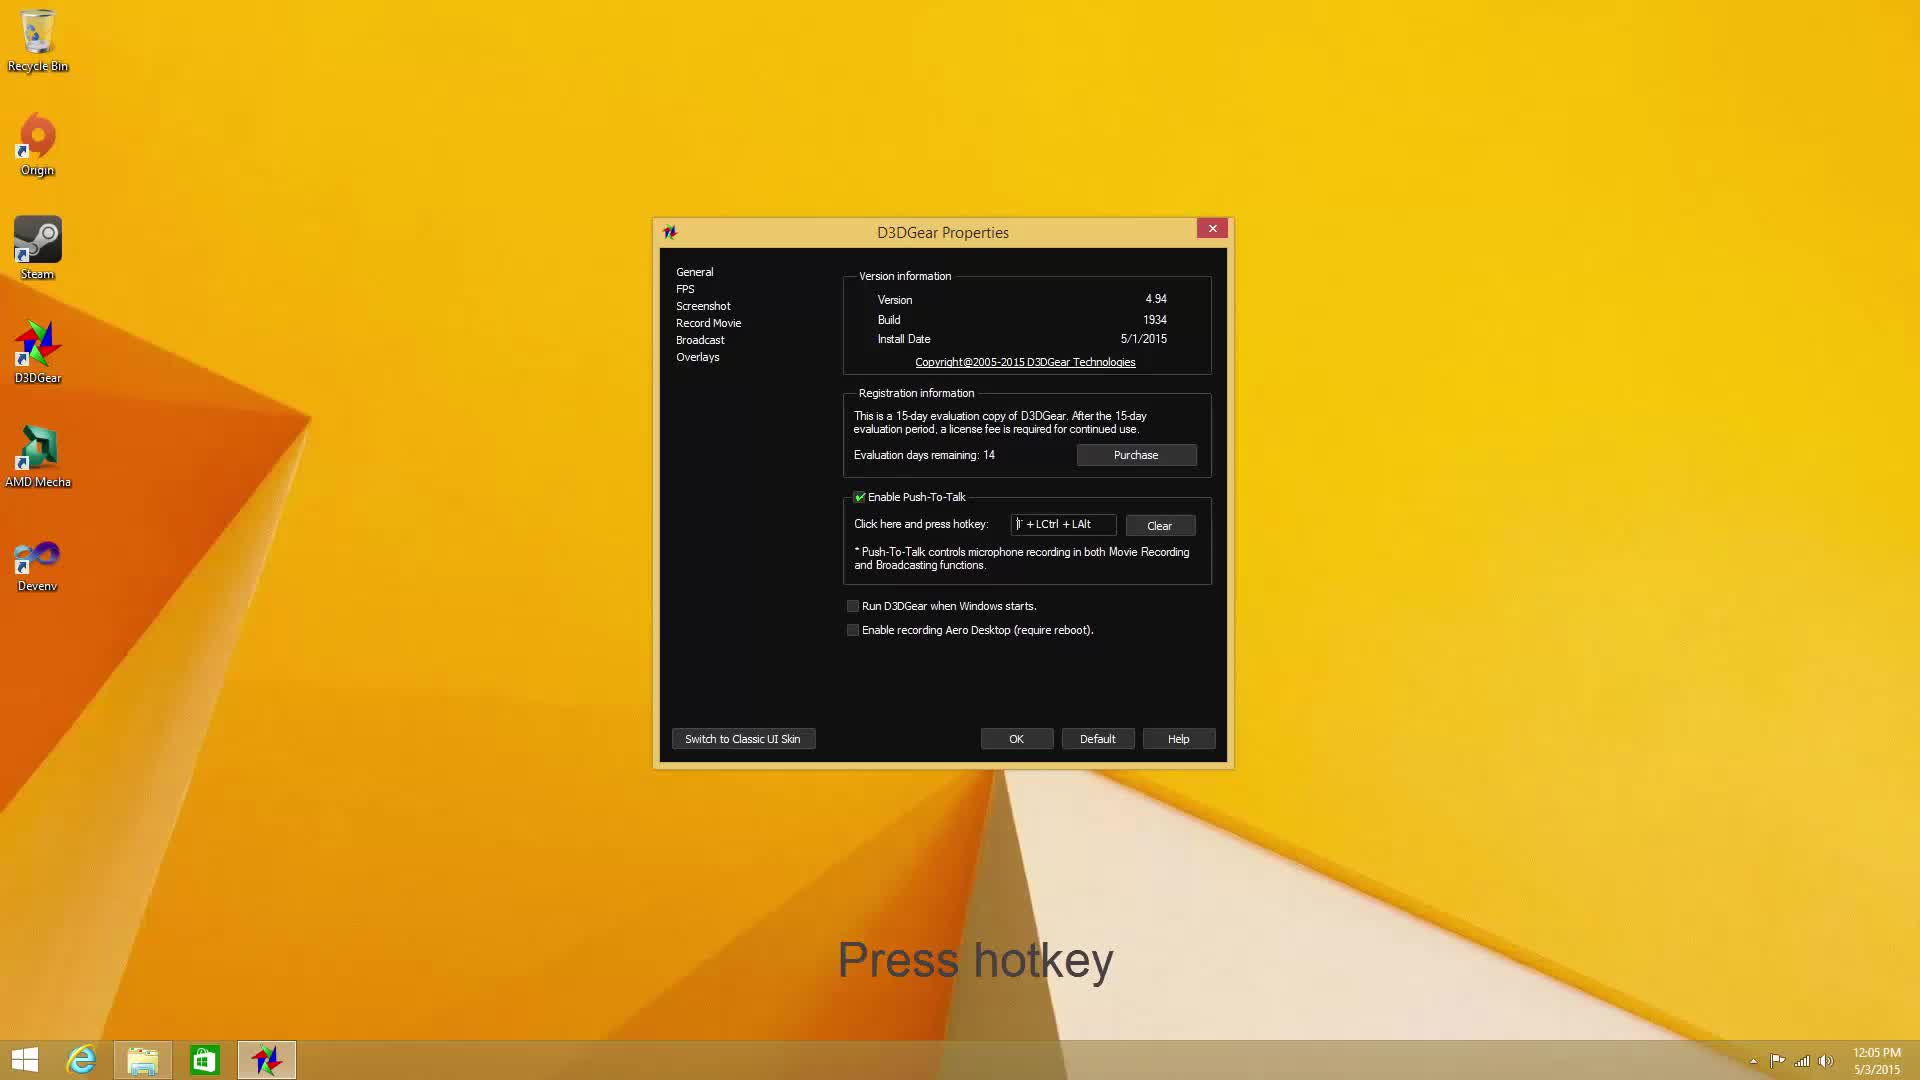
Task: Open the Windows Store taskbar icon
Action: tap(205, 1060)
